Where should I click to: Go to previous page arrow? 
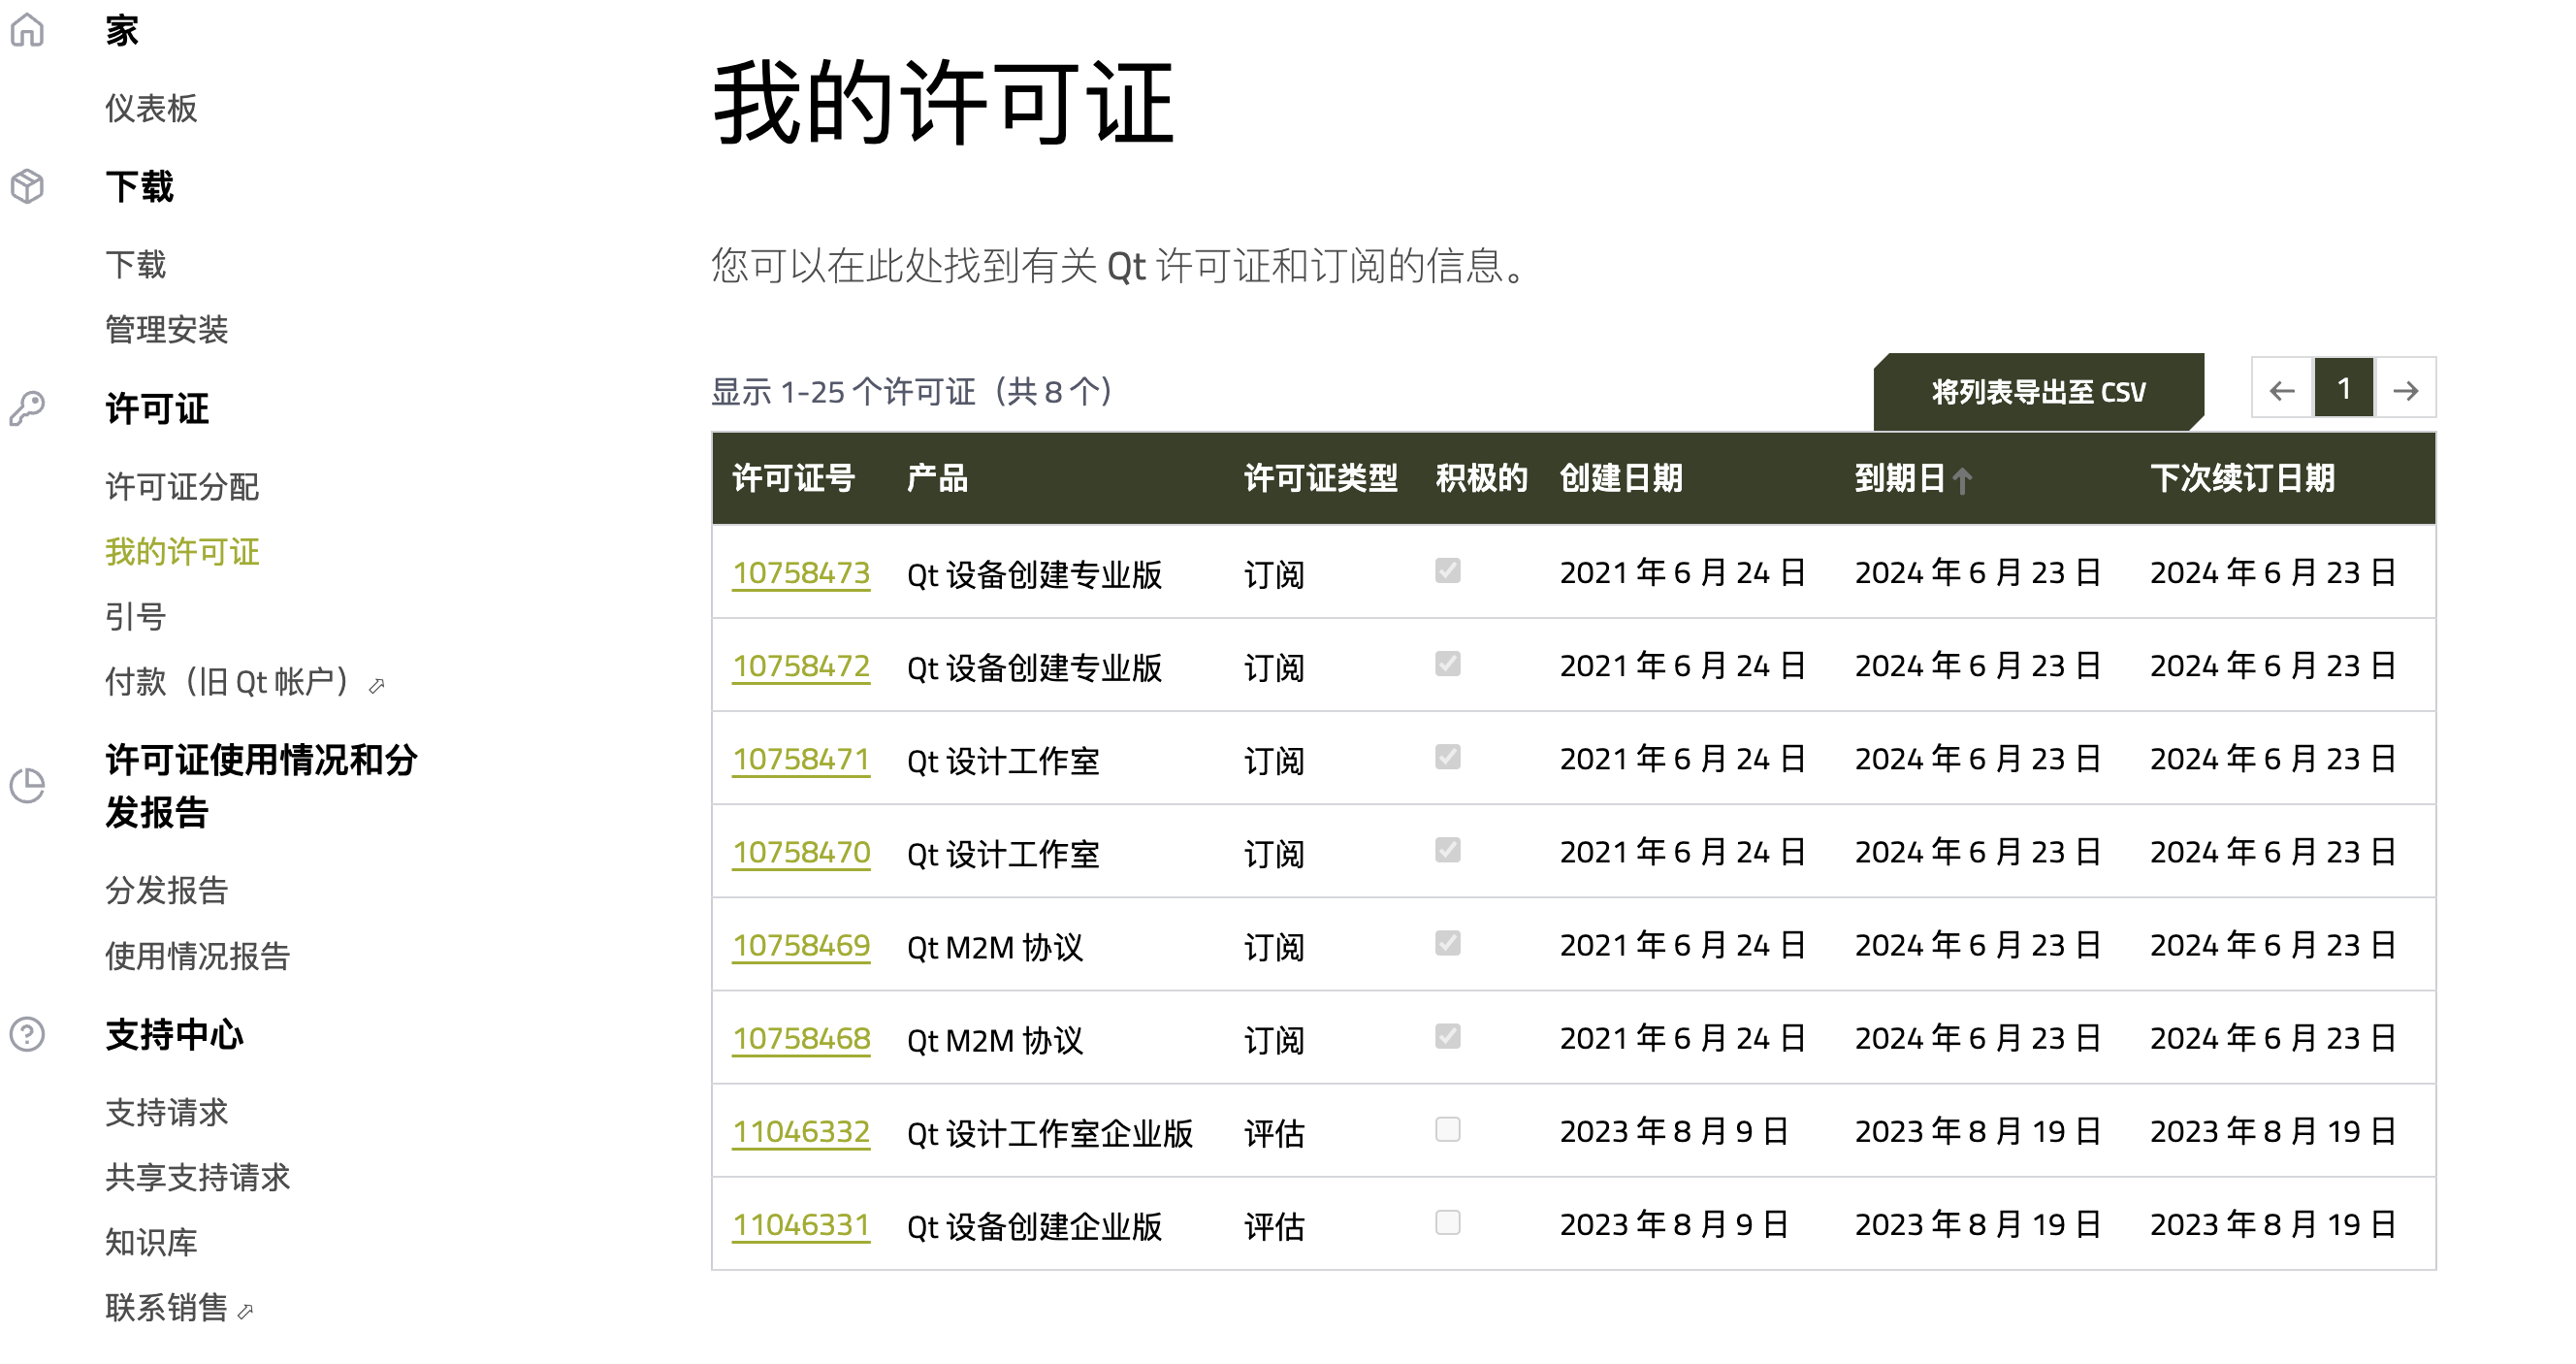[x=2281, y=390]
